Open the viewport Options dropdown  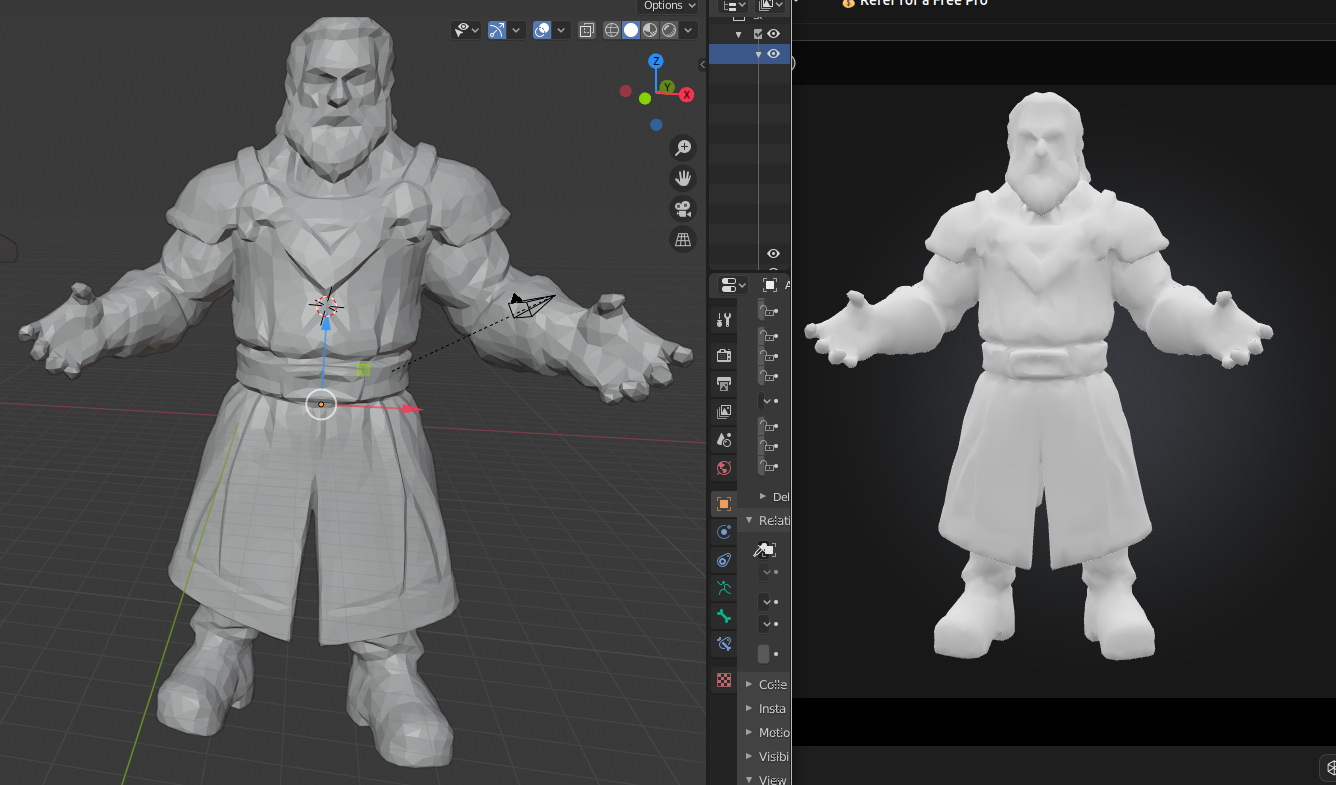pos(669,6)
